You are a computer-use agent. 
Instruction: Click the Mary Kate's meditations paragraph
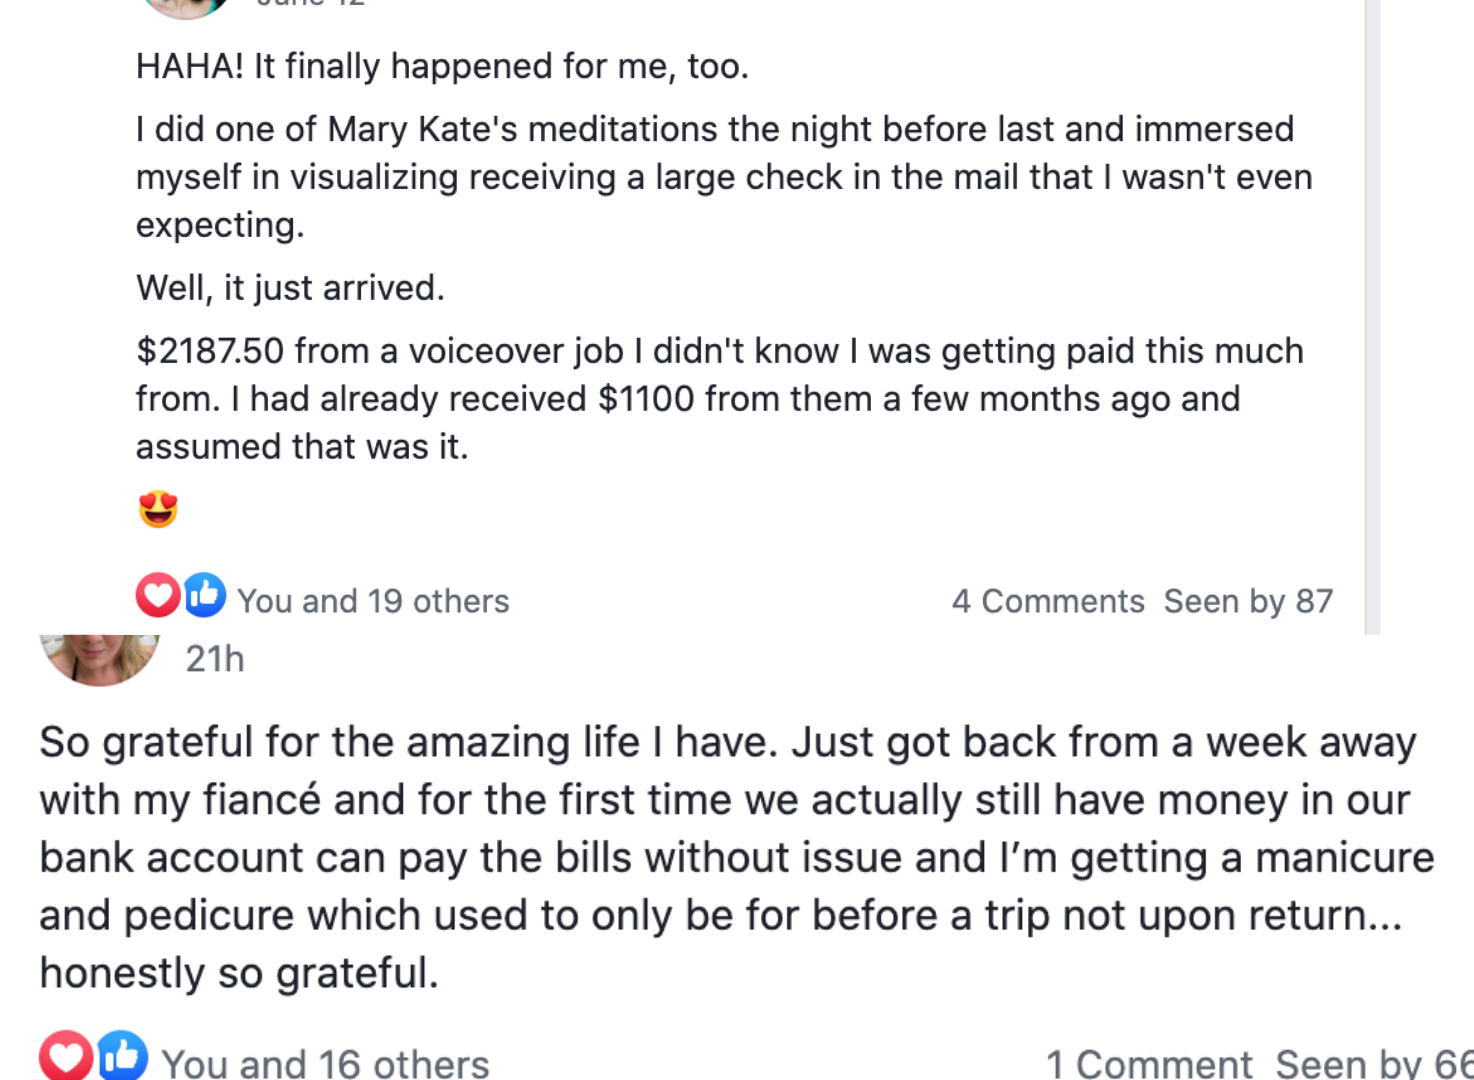click(724, 176)
